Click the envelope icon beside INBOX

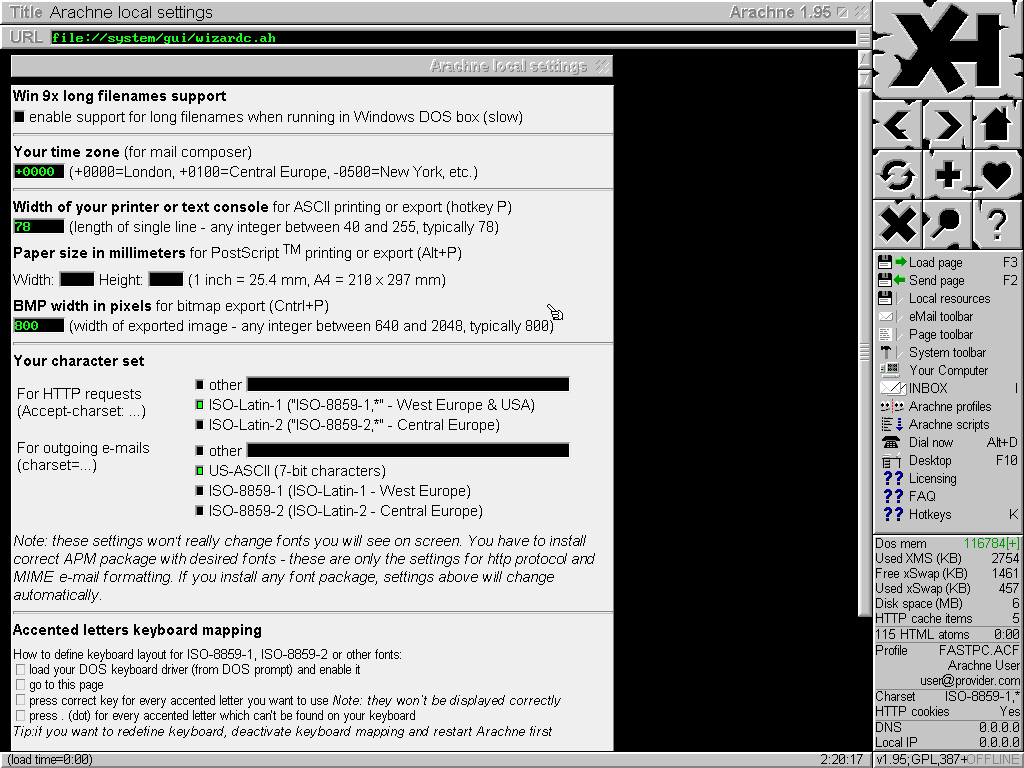(x=893, y=388)
